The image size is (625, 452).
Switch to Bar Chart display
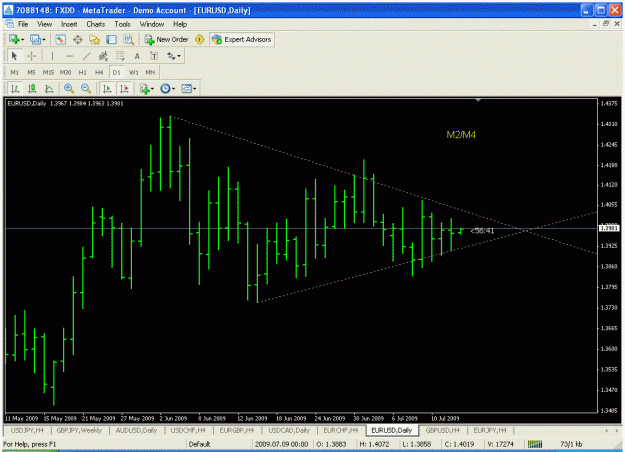(15, 88)
